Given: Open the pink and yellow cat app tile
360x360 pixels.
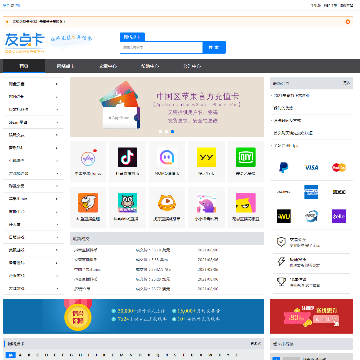Looking at the screenshot, I should tap(246, 207).
